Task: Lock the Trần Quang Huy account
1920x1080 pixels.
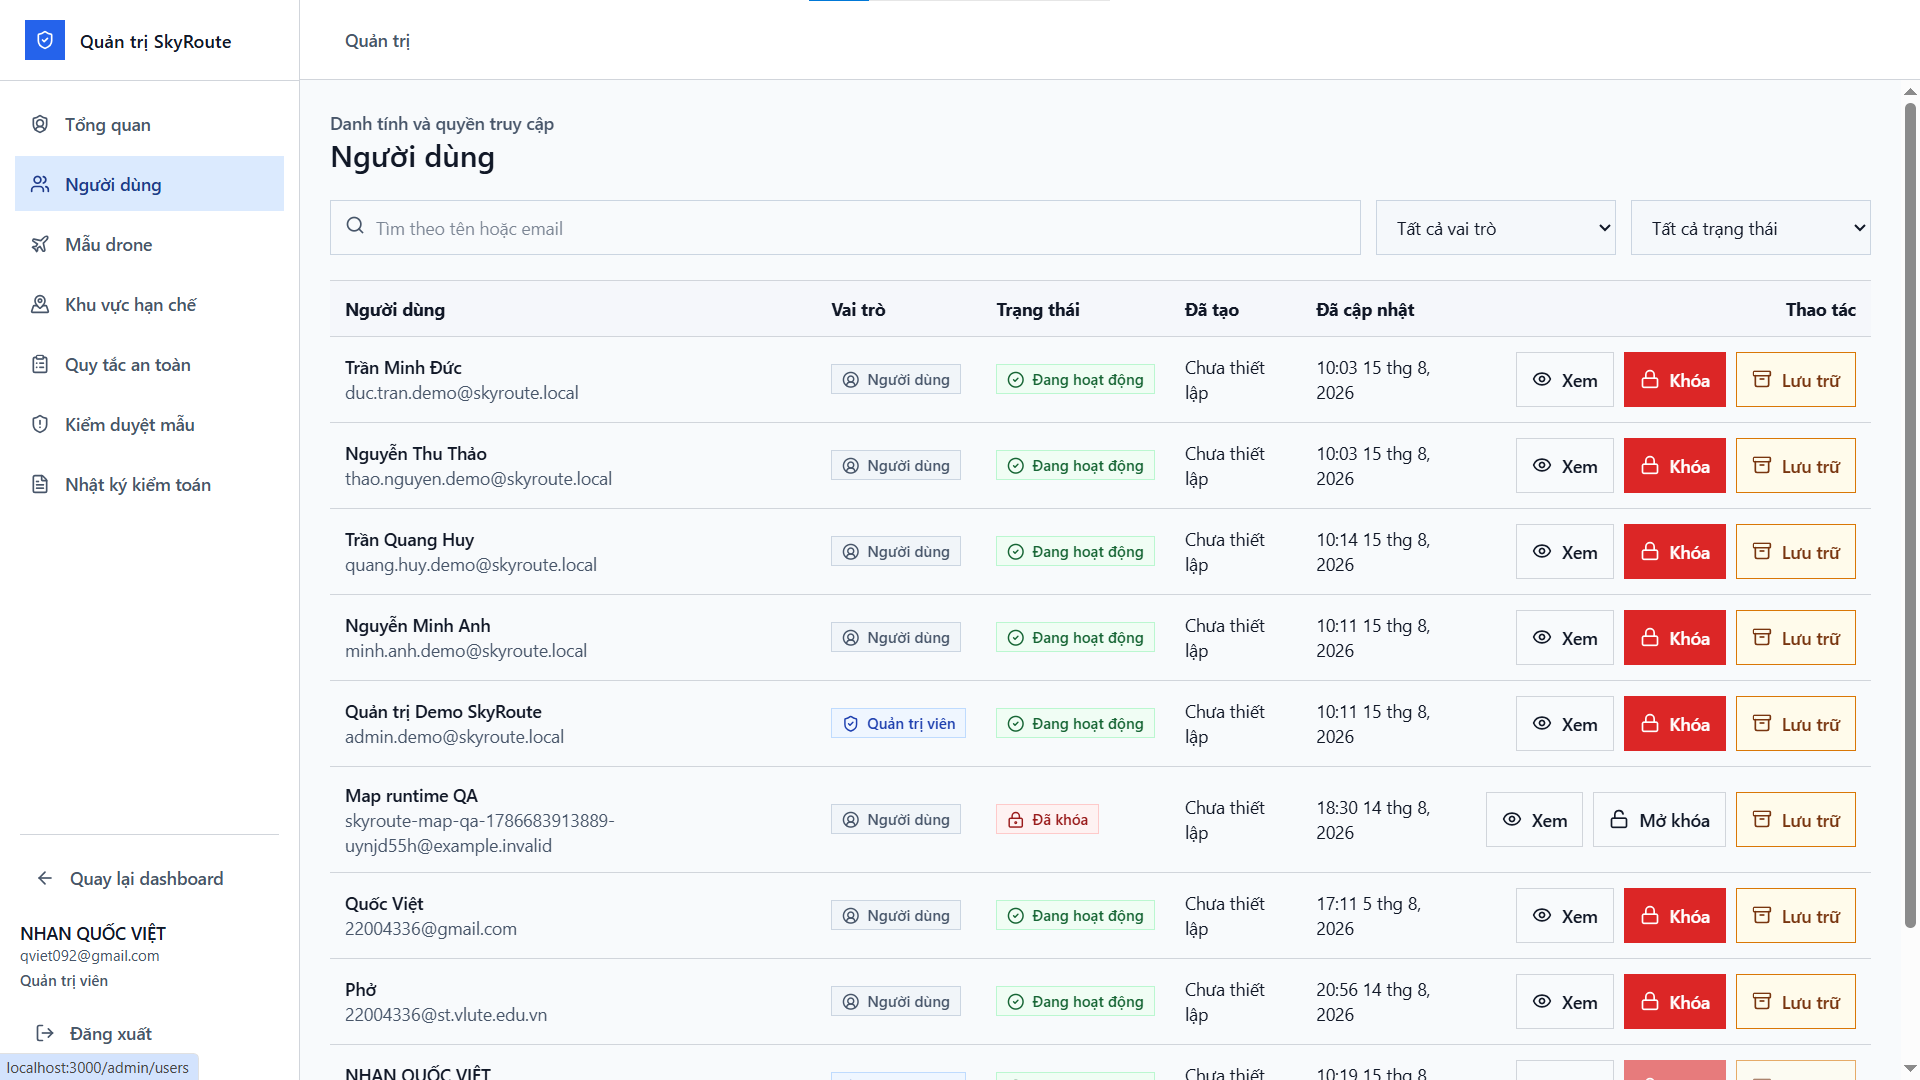Action: [1674, 552]
